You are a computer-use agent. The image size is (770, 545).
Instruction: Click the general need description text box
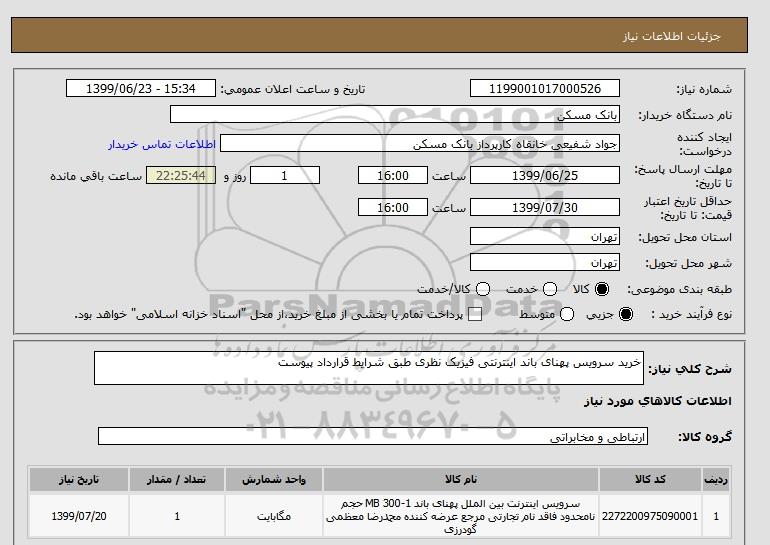[369, 368]
